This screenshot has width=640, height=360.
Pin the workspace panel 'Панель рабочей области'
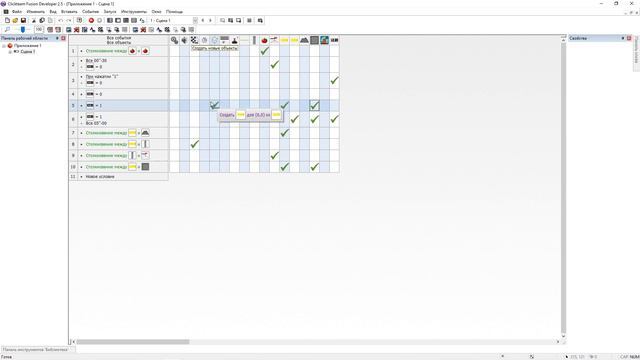[x=57, y=38]
